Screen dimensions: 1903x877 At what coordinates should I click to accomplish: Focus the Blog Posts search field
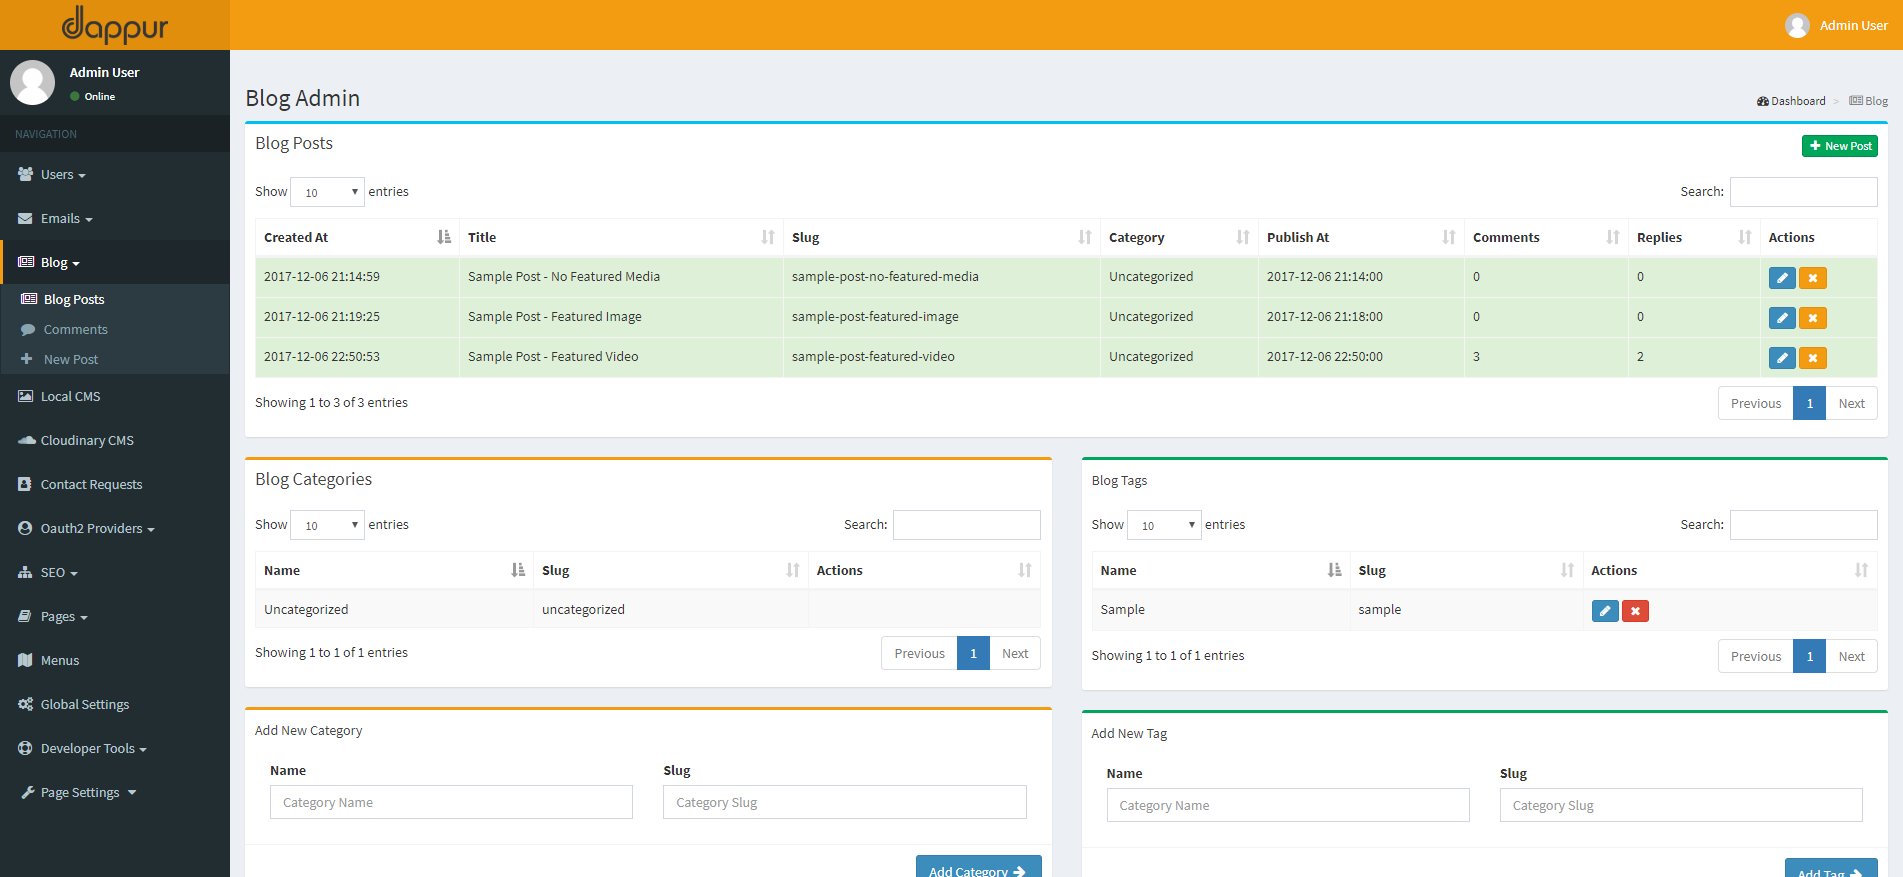1803,192
